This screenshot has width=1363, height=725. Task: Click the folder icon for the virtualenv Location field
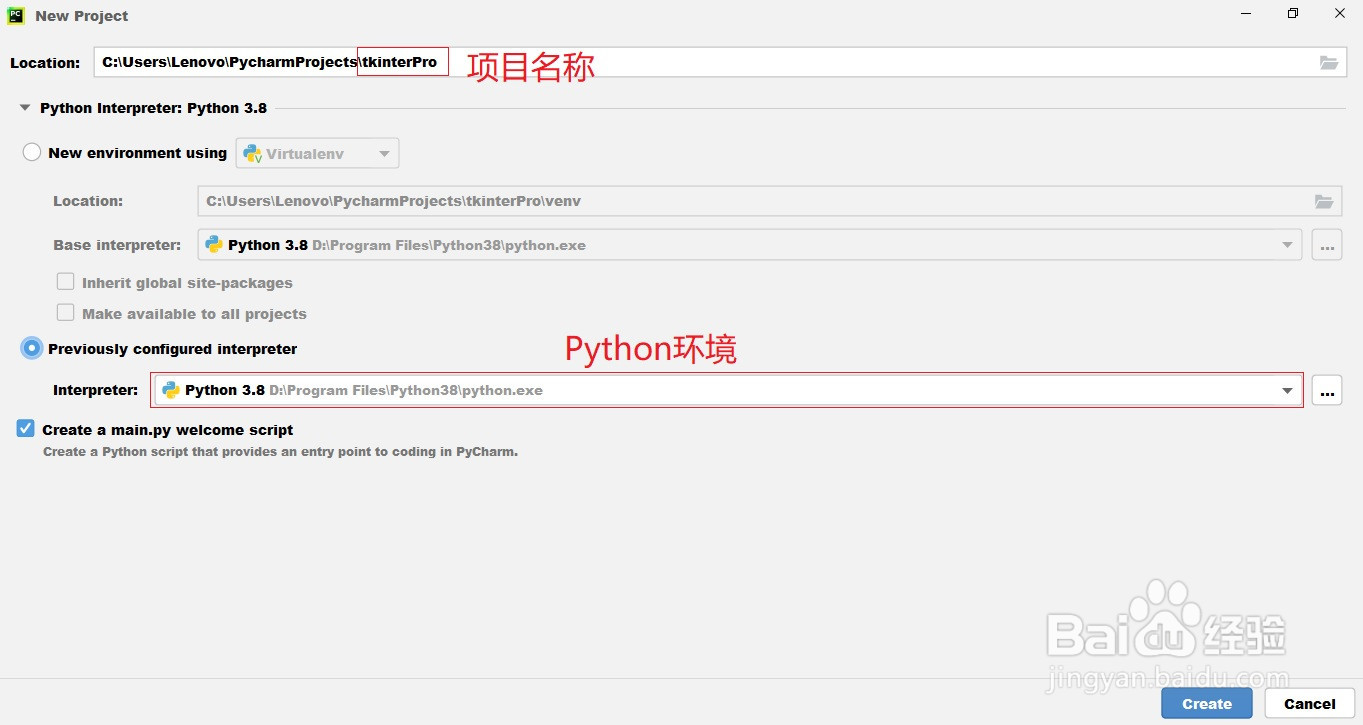click(x=1325, y=200)
